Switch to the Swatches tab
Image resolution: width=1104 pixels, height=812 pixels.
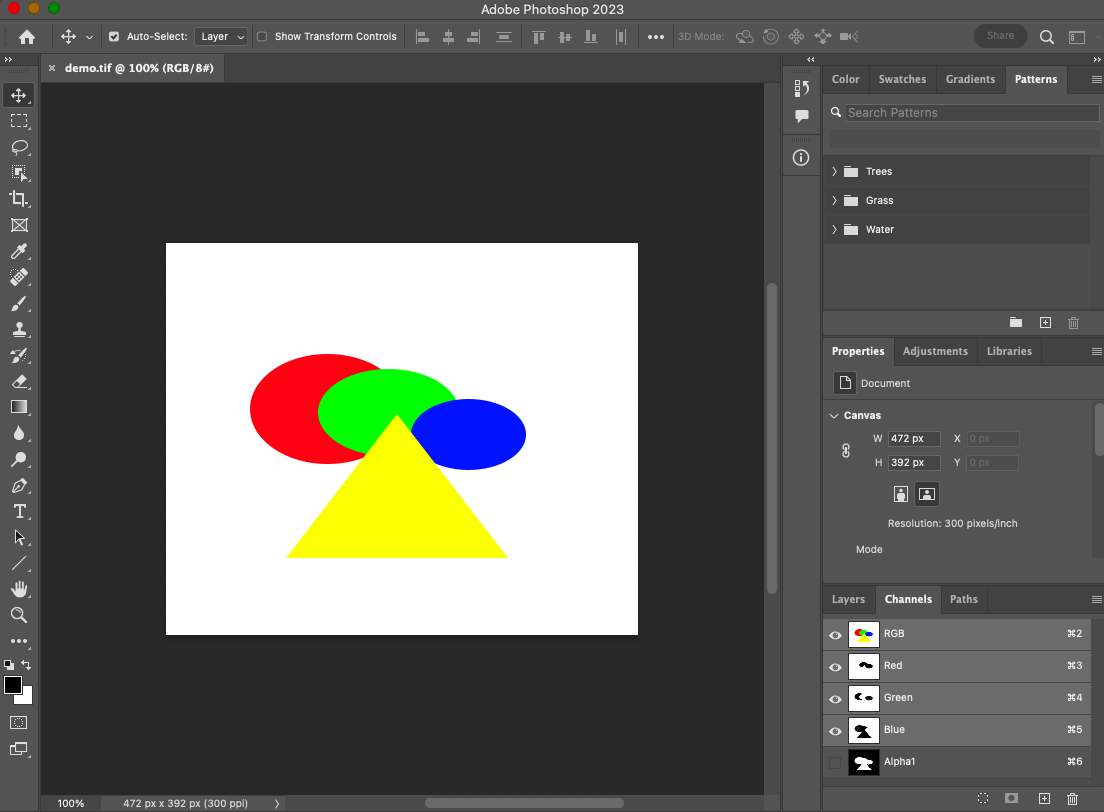(x=902, y=79)
